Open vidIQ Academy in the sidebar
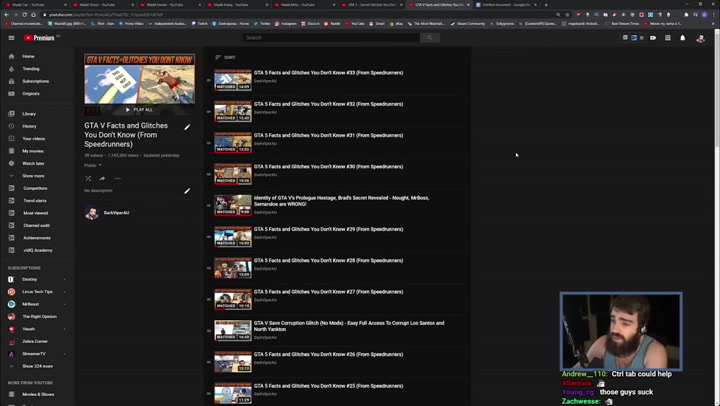The width and height of the screenshot is (720, 406). (37, 250)
